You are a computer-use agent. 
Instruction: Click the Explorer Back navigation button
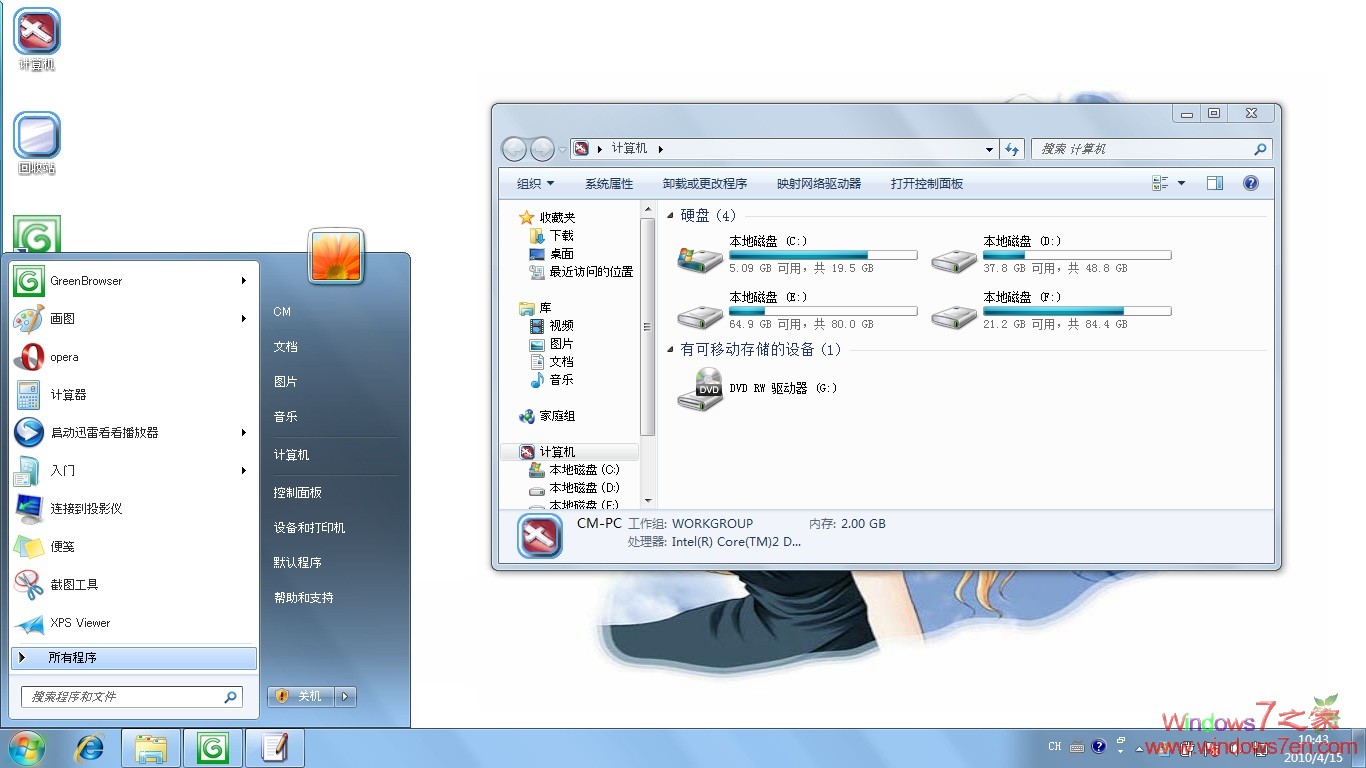(x=514, y=149)
